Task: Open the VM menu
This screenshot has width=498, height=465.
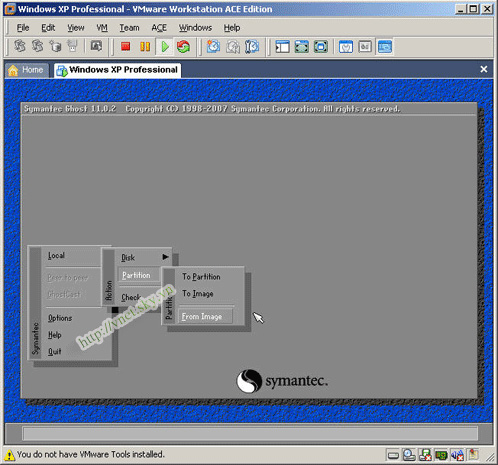Action: point(102,28)
